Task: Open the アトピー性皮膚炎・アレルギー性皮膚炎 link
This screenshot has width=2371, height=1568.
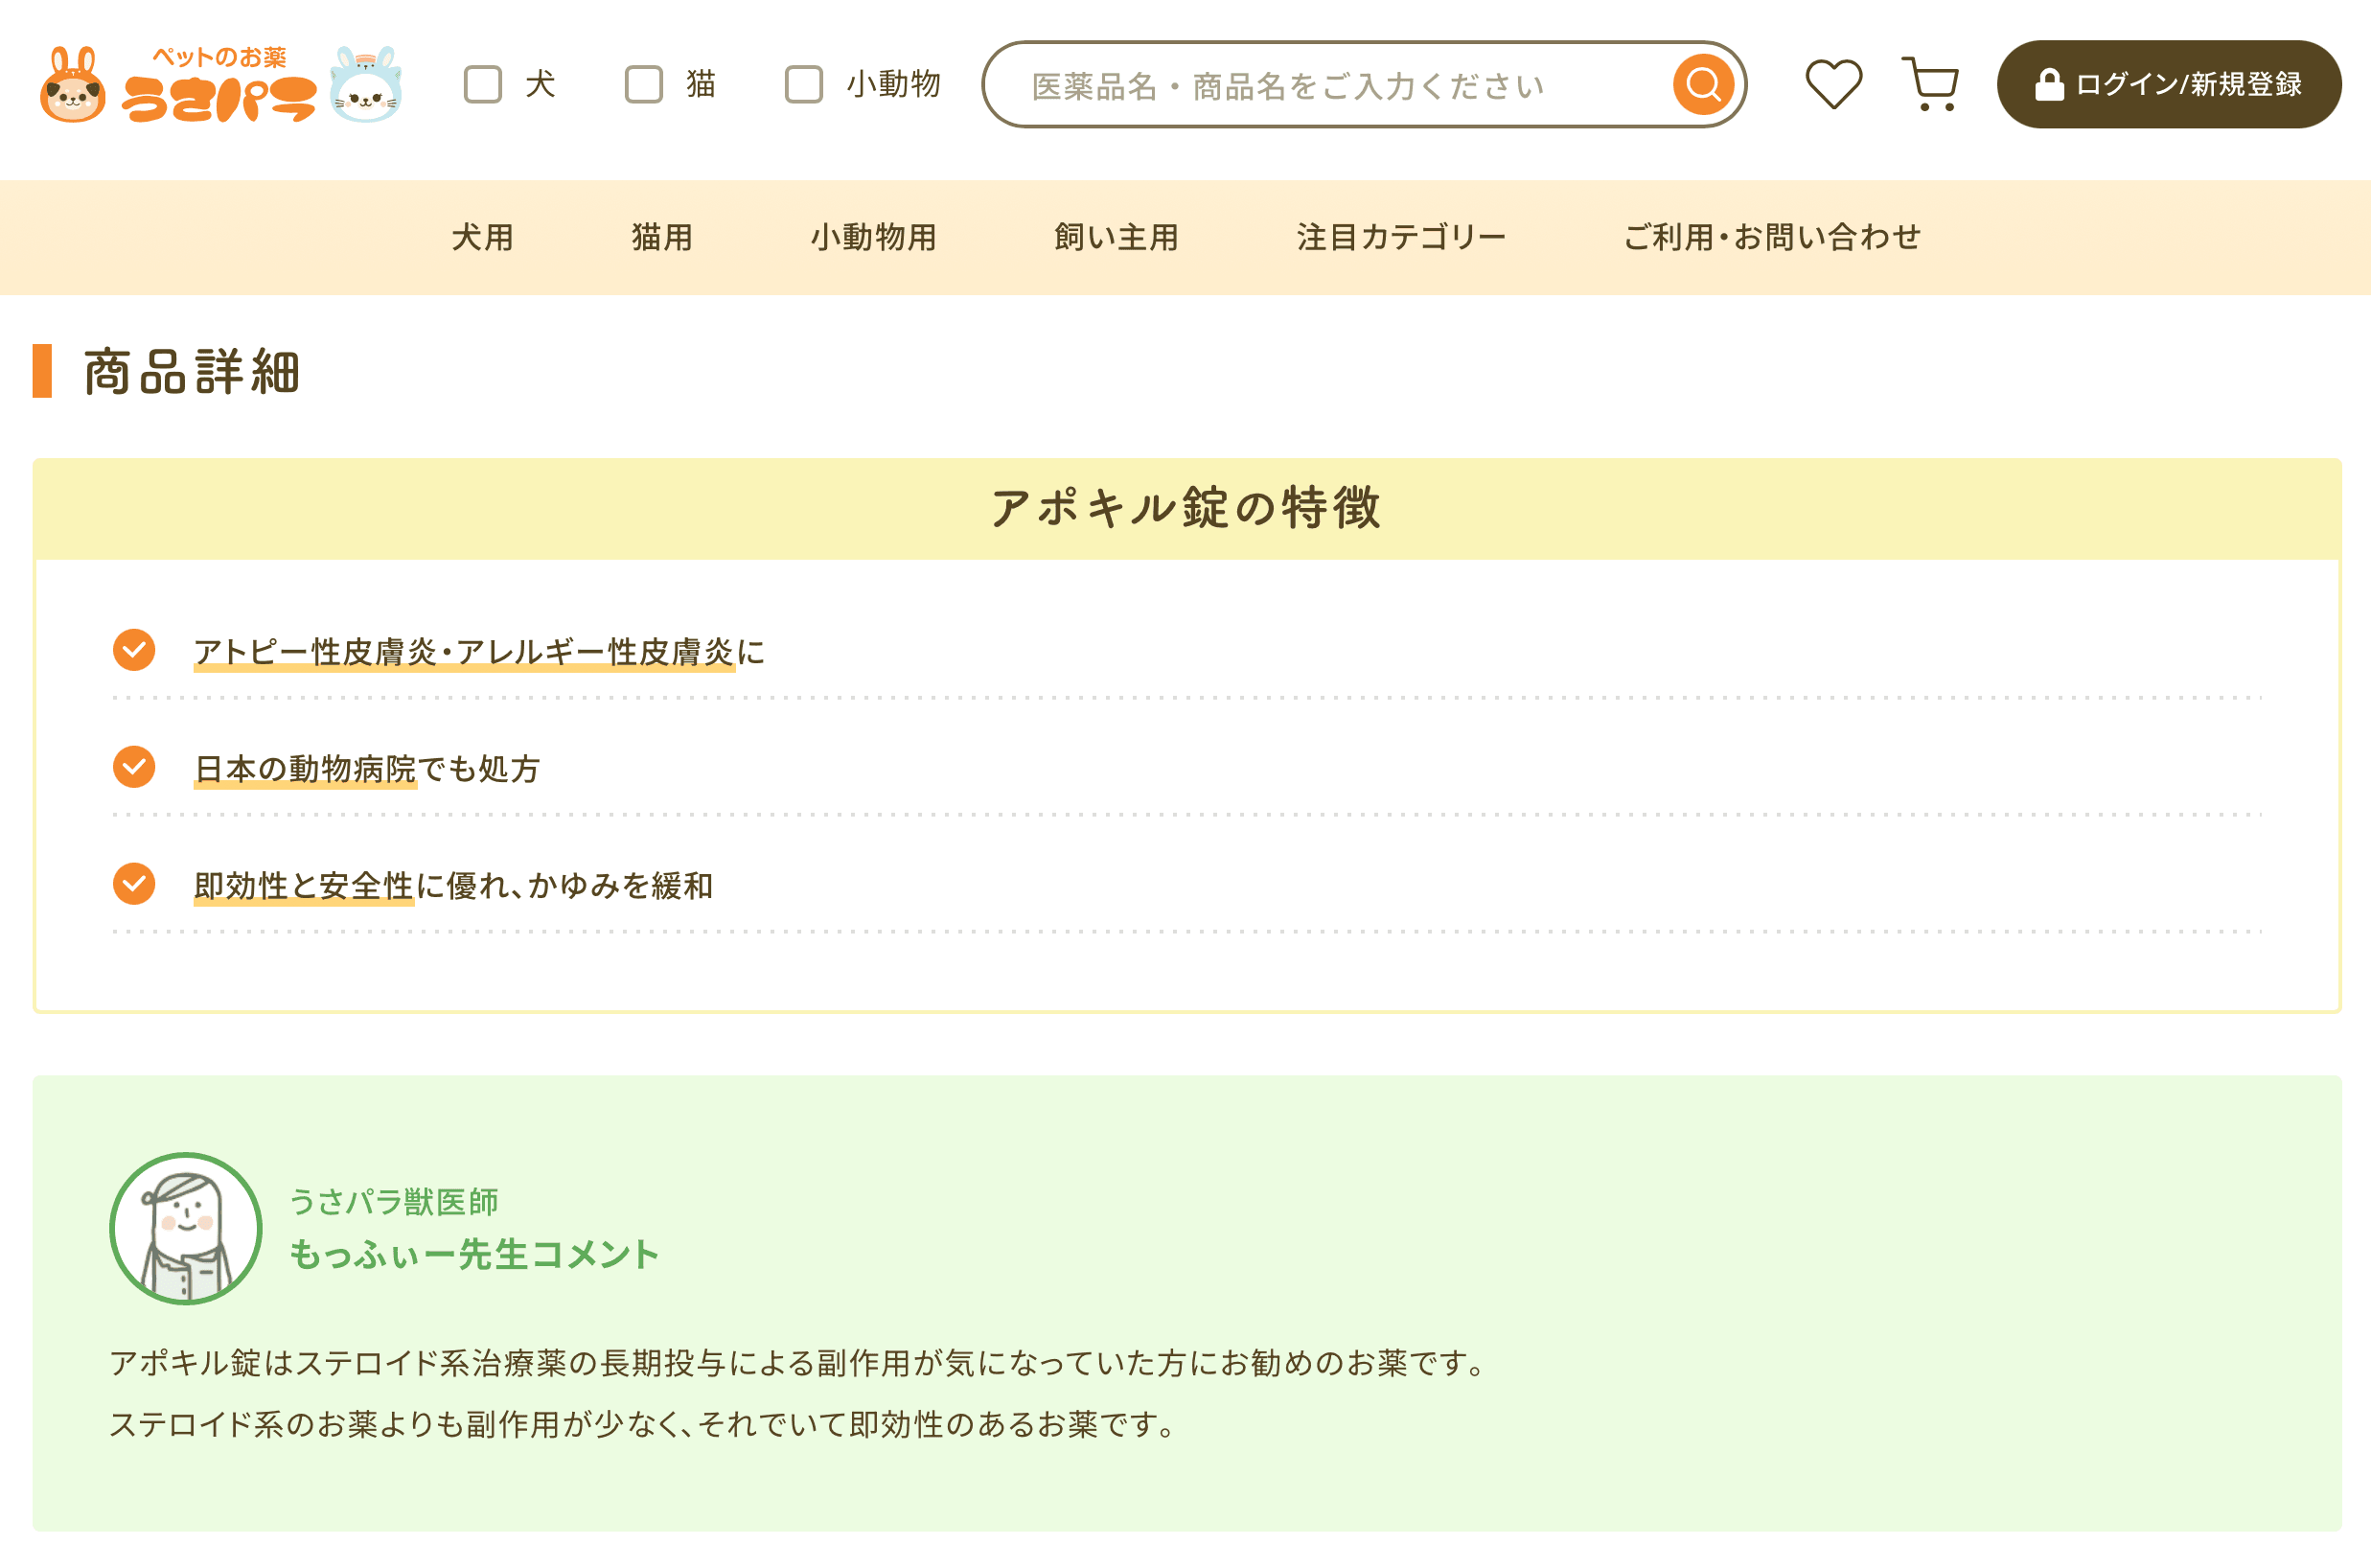Action: coord(465,649)
